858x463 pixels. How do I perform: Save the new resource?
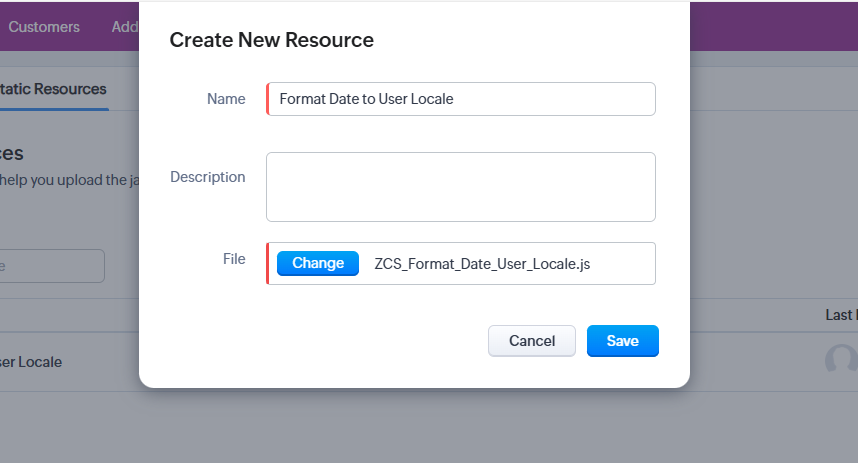[622, 341]
